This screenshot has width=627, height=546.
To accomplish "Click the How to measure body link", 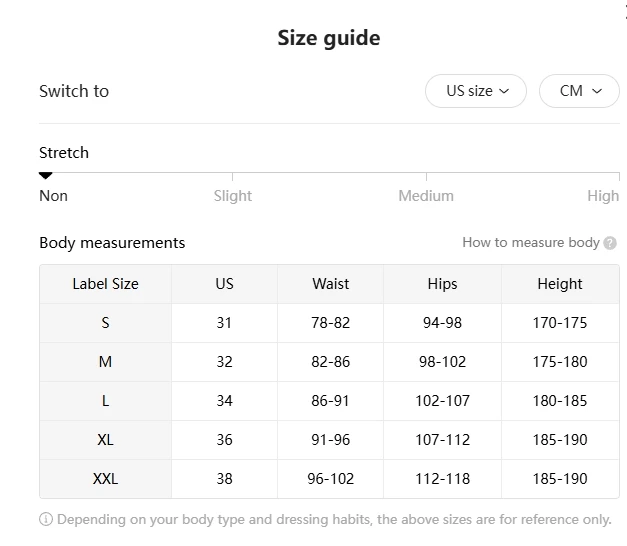I will point(530,242).
